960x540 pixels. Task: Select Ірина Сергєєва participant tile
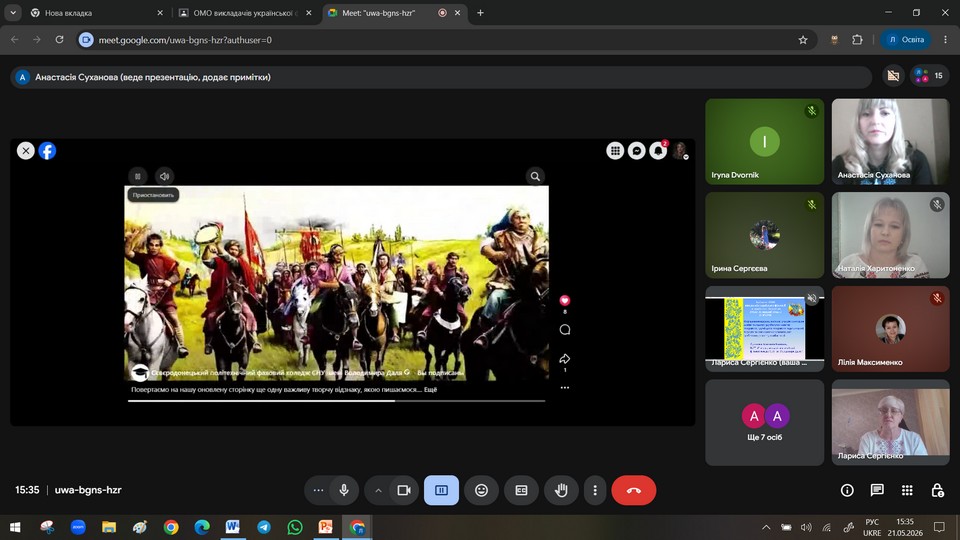[765, 235]
